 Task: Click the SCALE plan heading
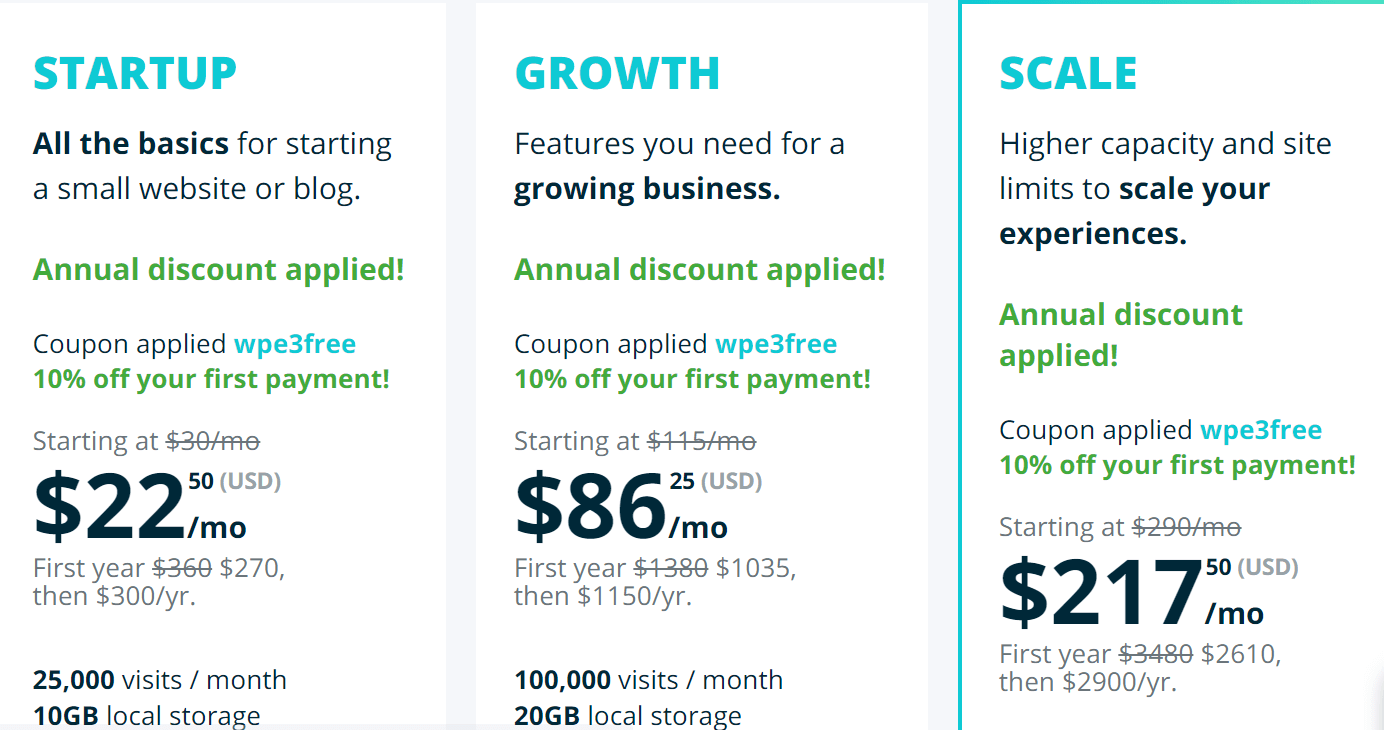[x=1068, y=74]
